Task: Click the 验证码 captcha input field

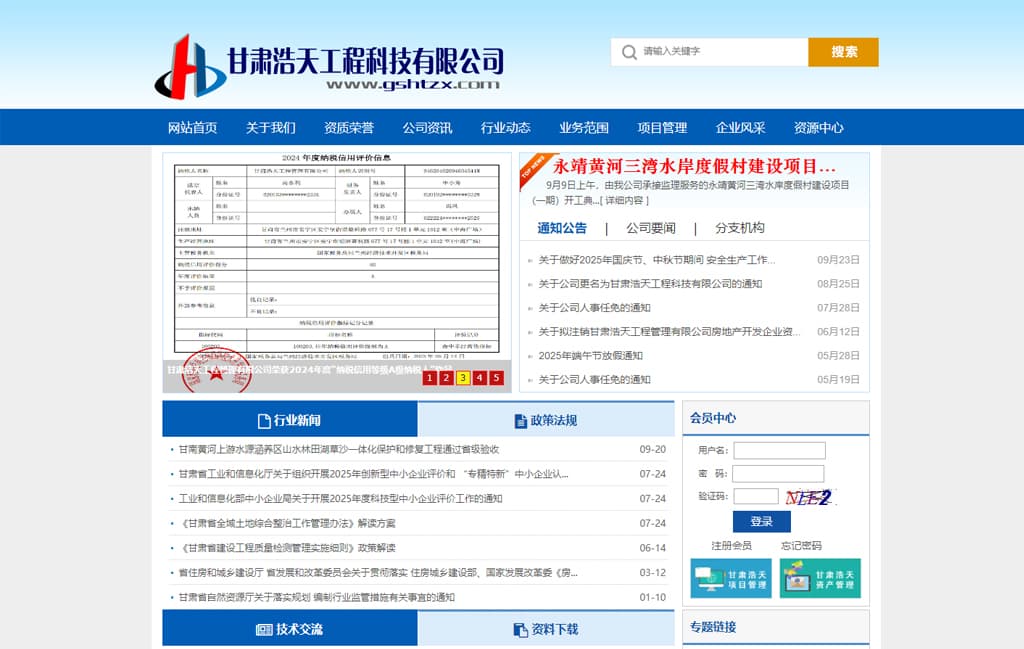Action: [x=756, y=497]
